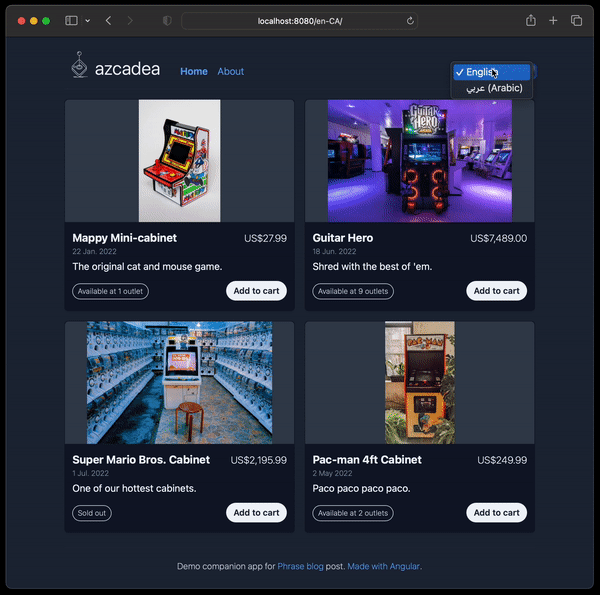Add Pac-man 4ft Cabinet to cart
This screenshot has width=600, height=595.
pyautogui.click(x=496, y=512)
